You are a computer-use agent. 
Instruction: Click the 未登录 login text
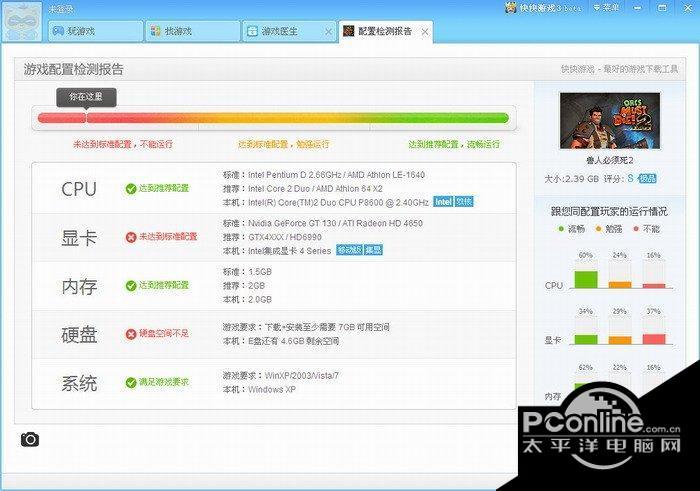(61, 9)
